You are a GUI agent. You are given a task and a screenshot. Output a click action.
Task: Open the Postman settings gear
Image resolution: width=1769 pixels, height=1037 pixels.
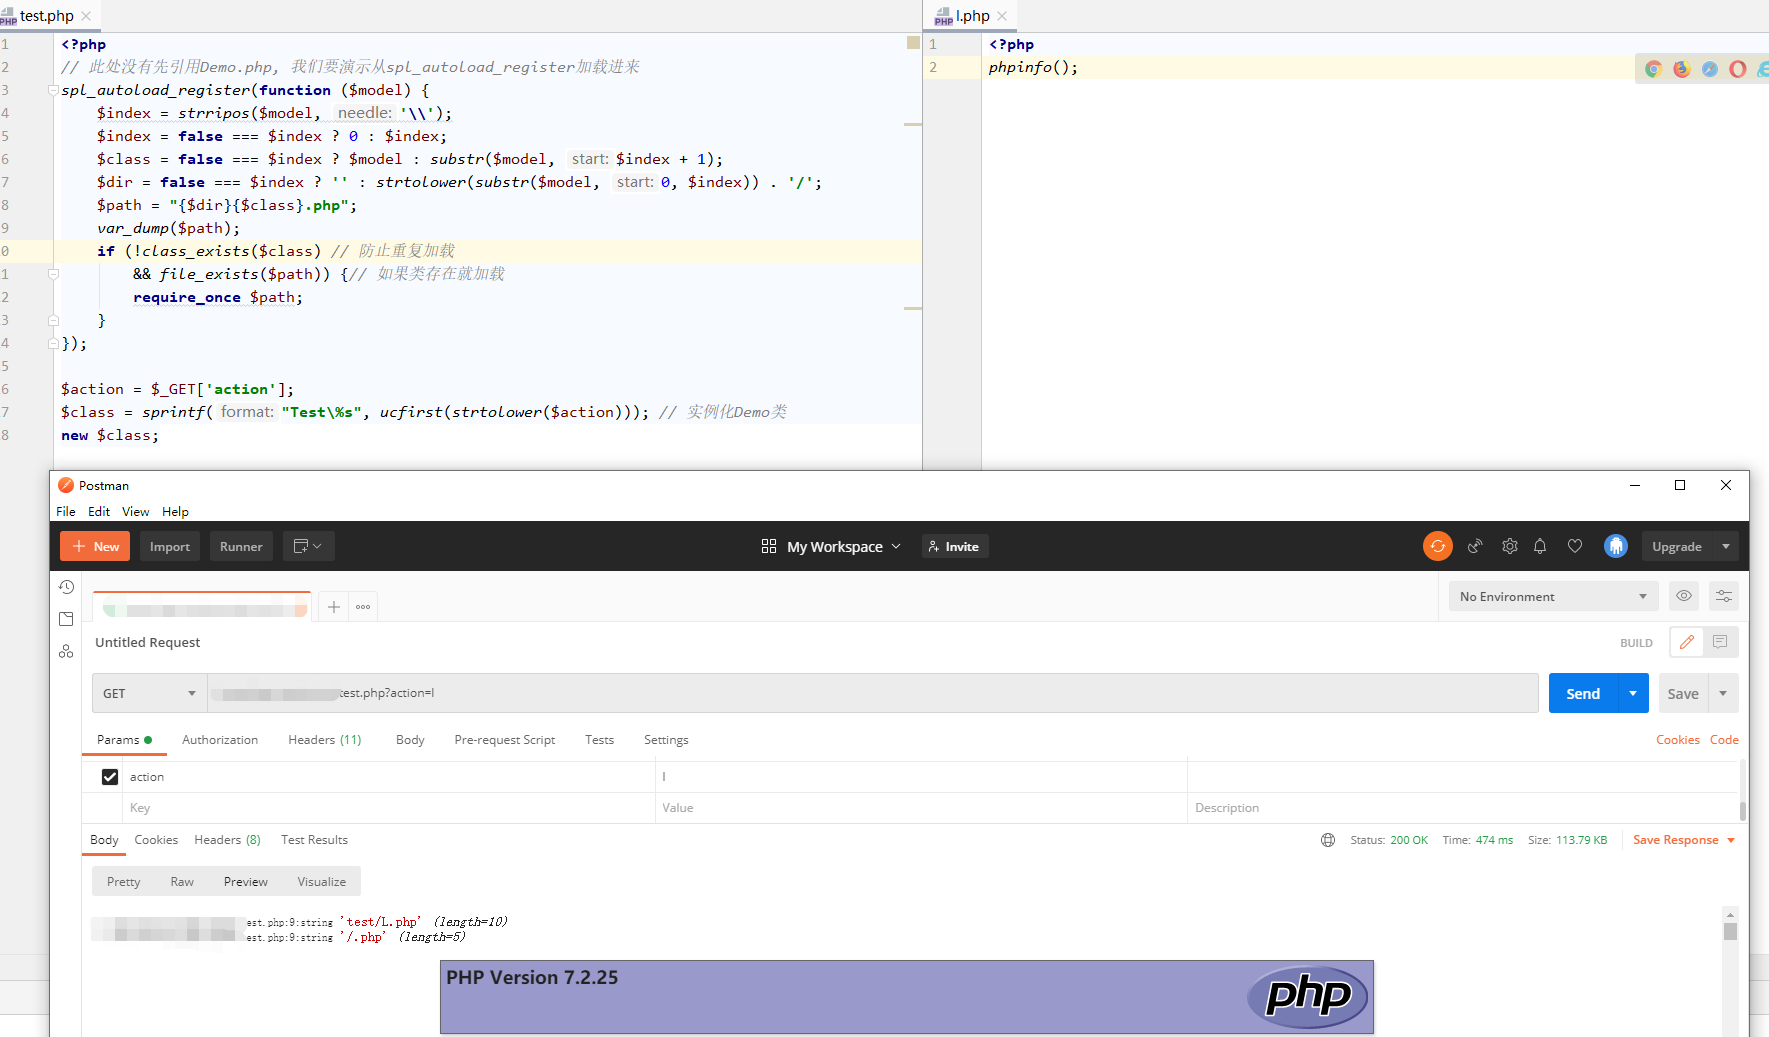coord(1509,546)
